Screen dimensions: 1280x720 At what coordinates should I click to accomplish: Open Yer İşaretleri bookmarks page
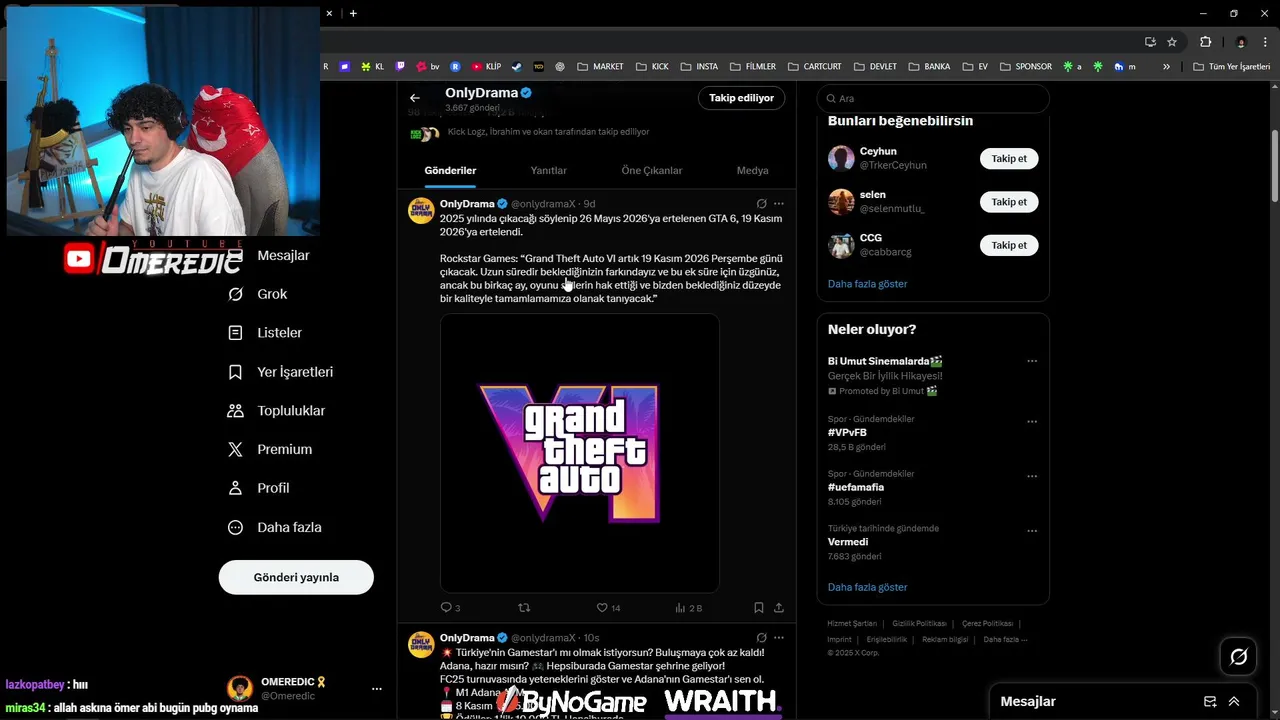tap(295, 372)
